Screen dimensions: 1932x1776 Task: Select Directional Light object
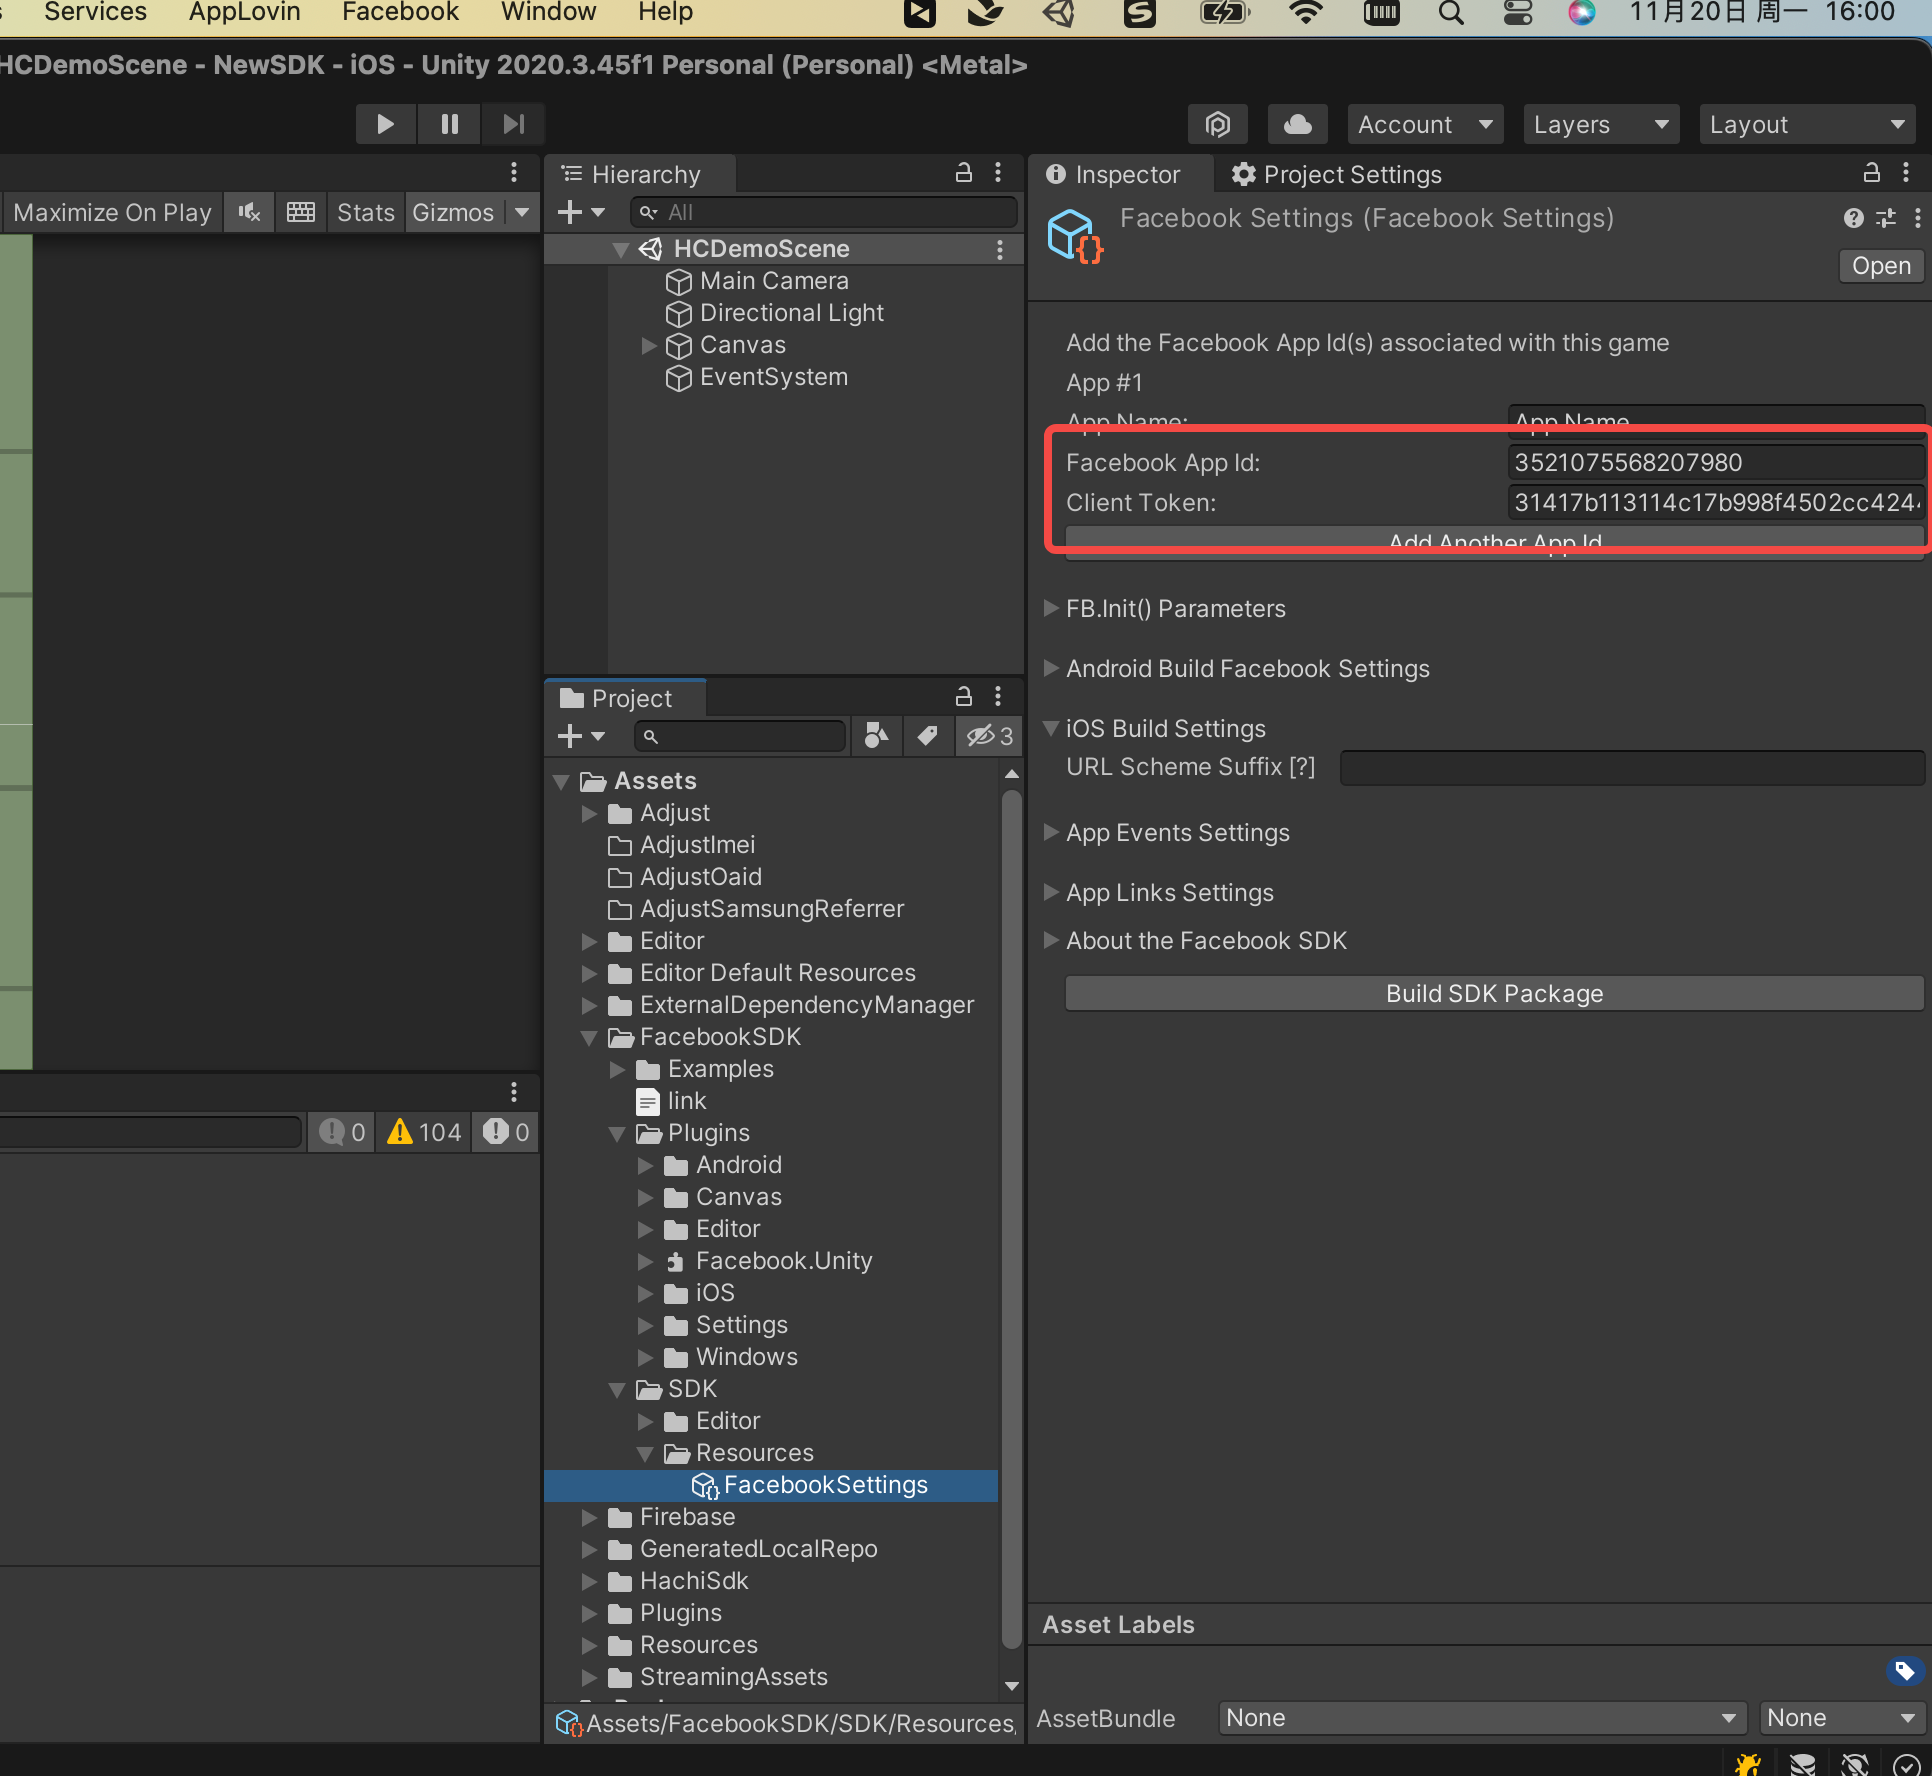click(791, 313)
